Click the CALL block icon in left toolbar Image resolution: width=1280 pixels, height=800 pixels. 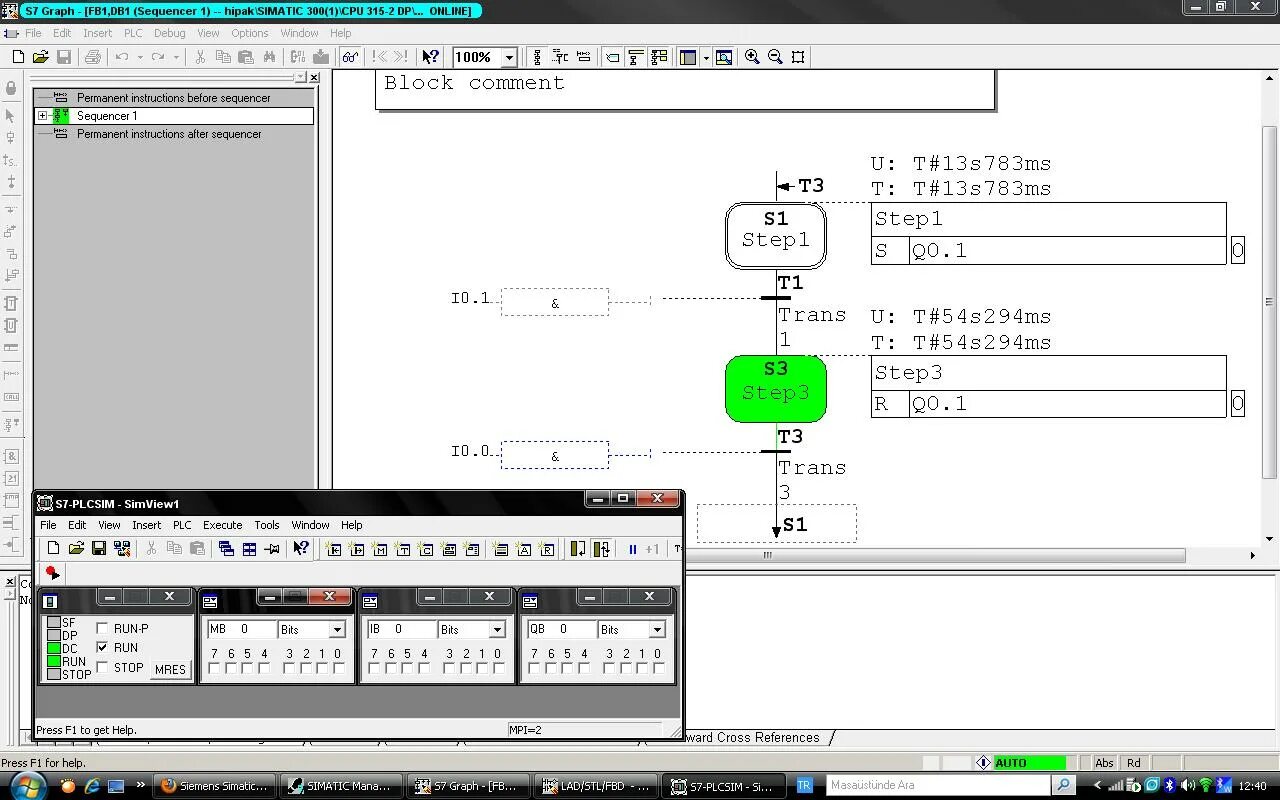point(11,396)
